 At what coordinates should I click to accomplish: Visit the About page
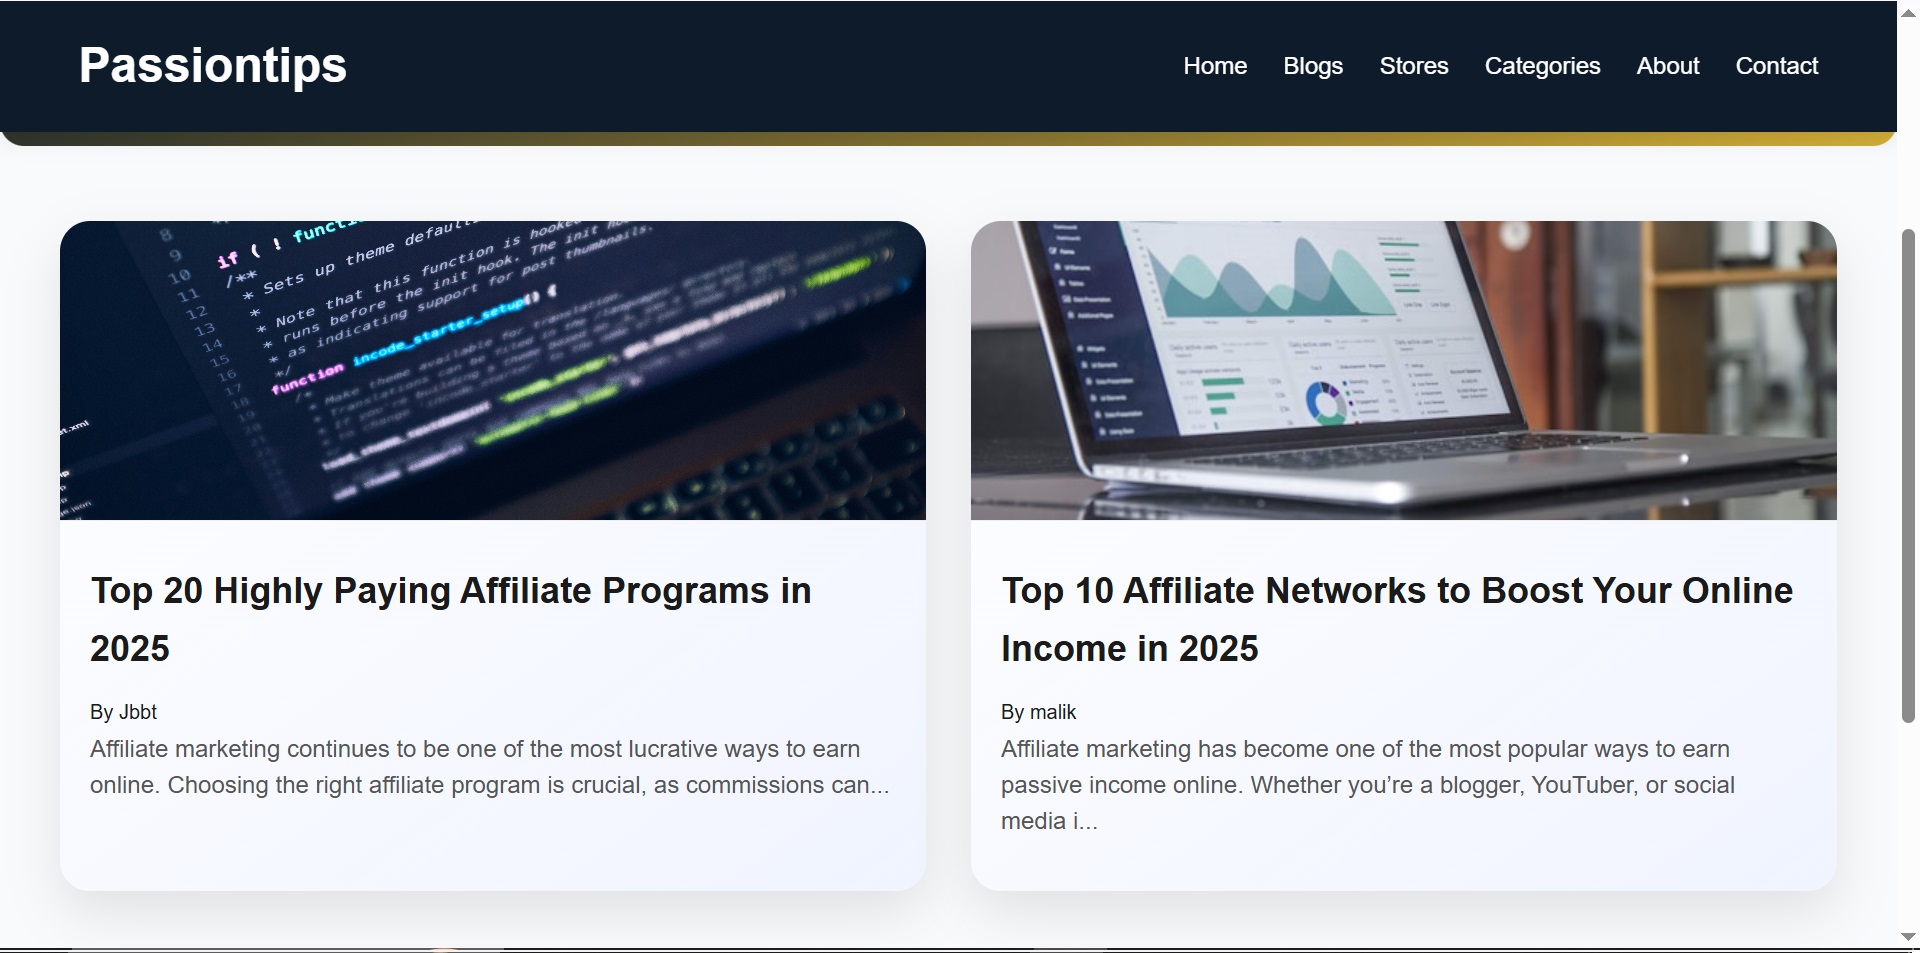[1668, 66]
